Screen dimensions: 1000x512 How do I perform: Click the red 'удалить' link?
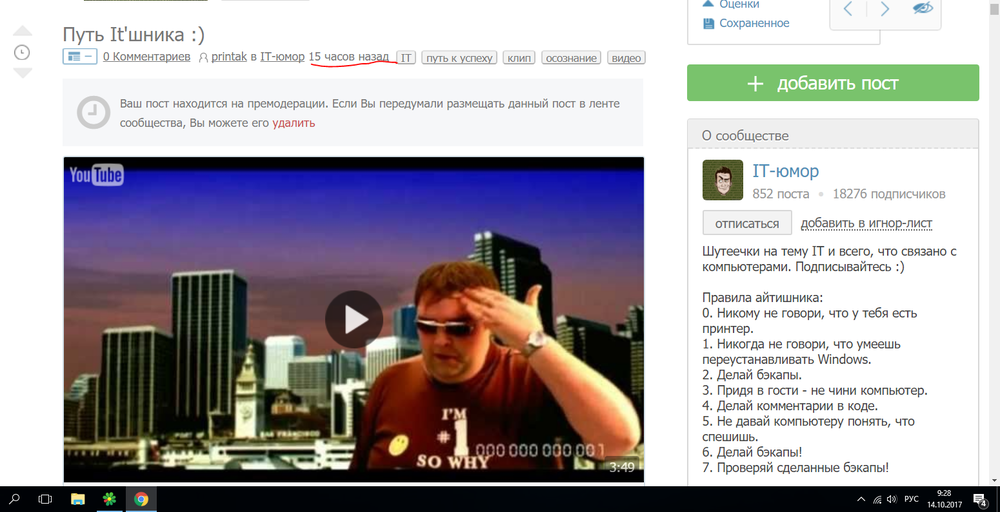293,123
